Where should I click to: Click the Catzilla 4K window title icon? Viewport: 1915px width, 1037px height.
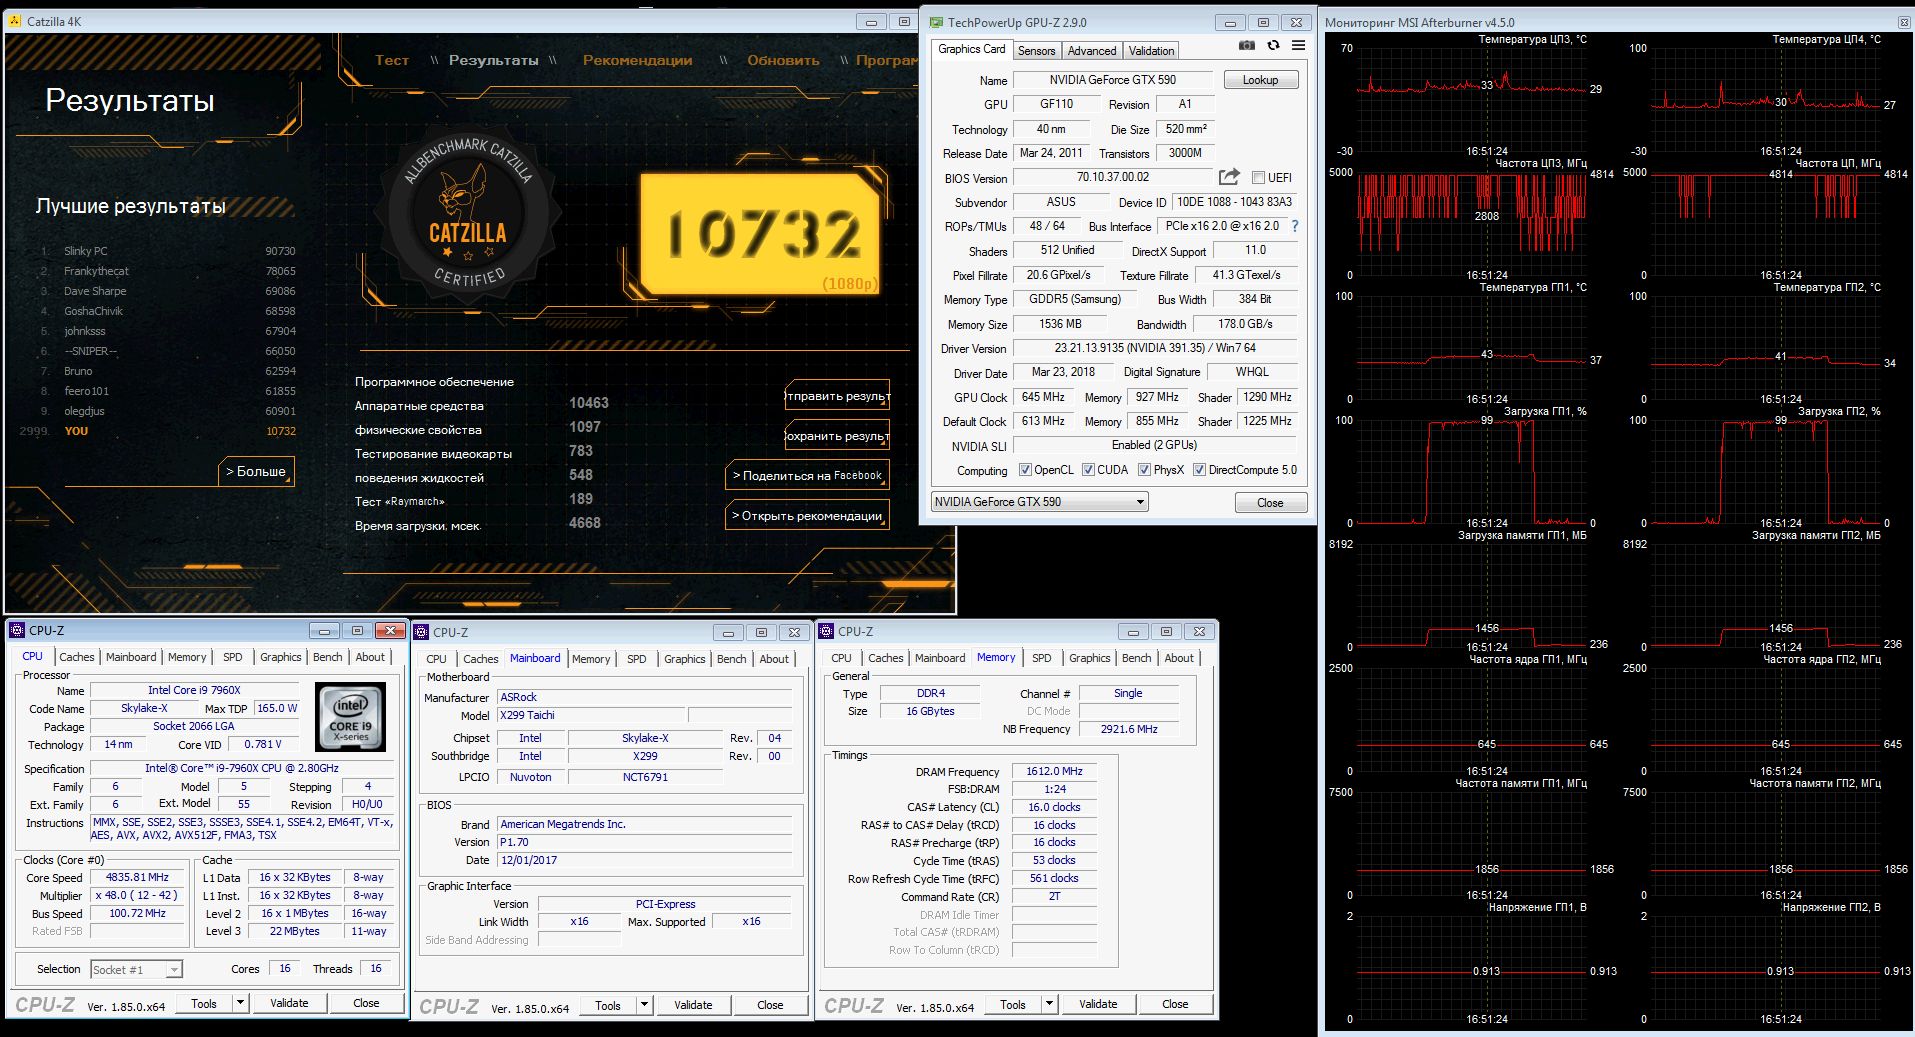click(x=16, y=21)
